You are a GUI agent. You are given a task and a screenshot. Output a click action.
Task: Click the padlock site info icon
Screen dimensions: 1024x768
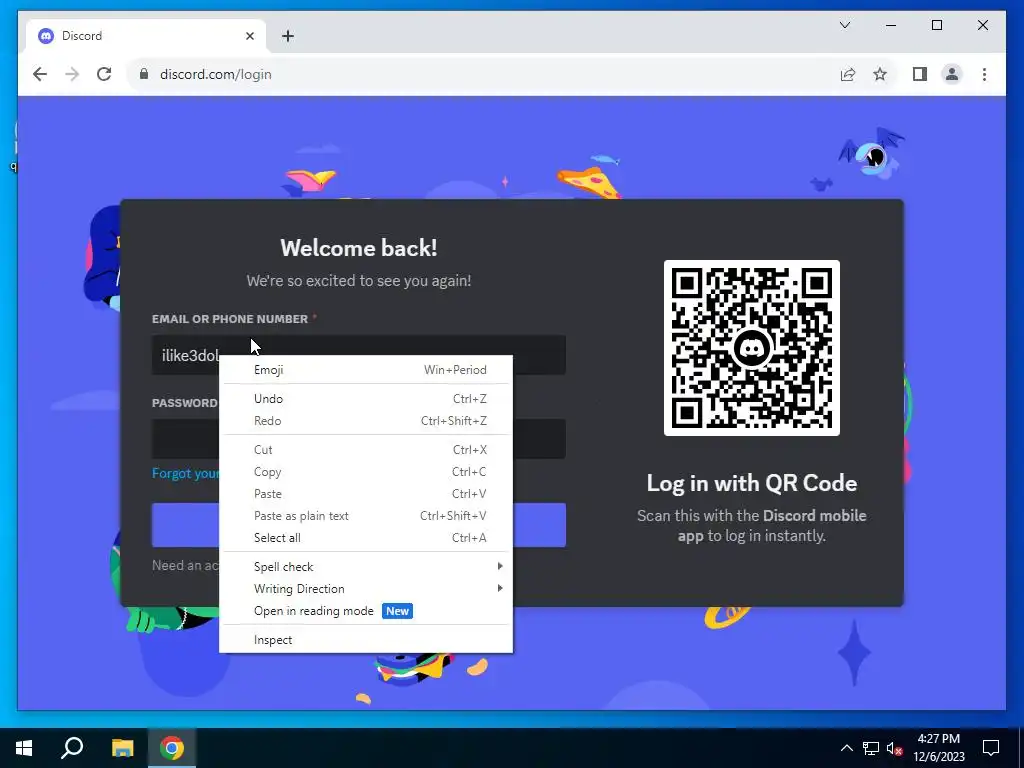(x=144, y=74)
